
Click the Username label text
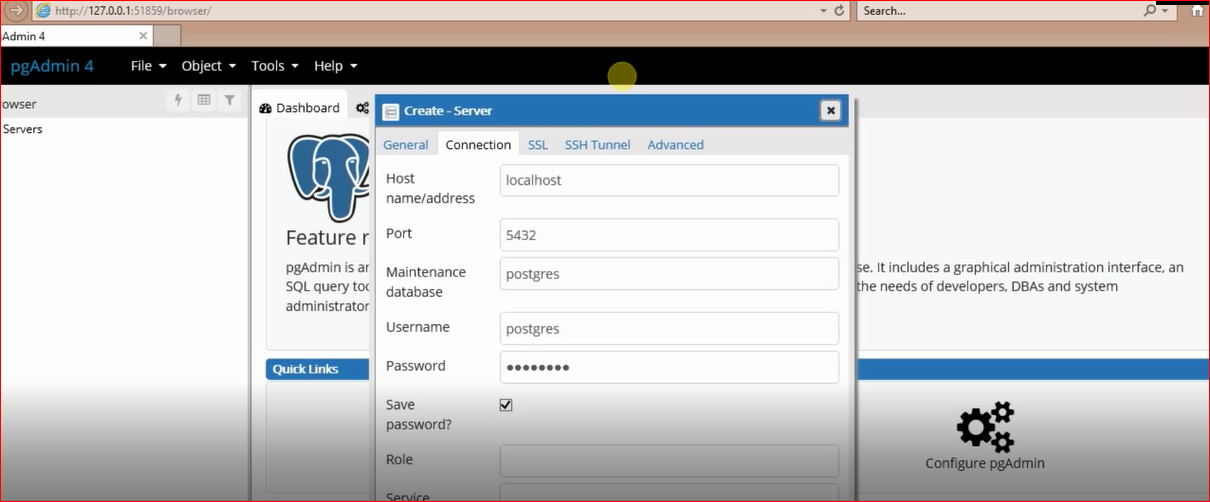tap(418, 327)
